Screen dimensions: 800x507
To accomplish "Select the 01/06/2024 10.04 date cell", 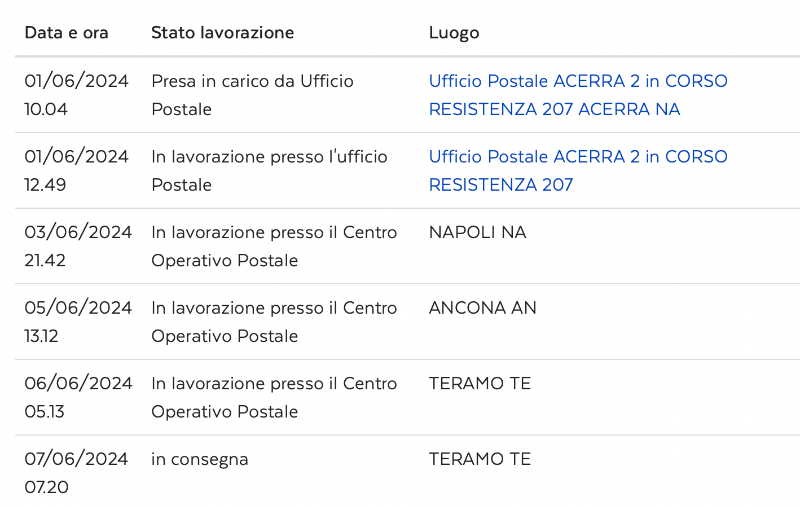I will 77,95.
